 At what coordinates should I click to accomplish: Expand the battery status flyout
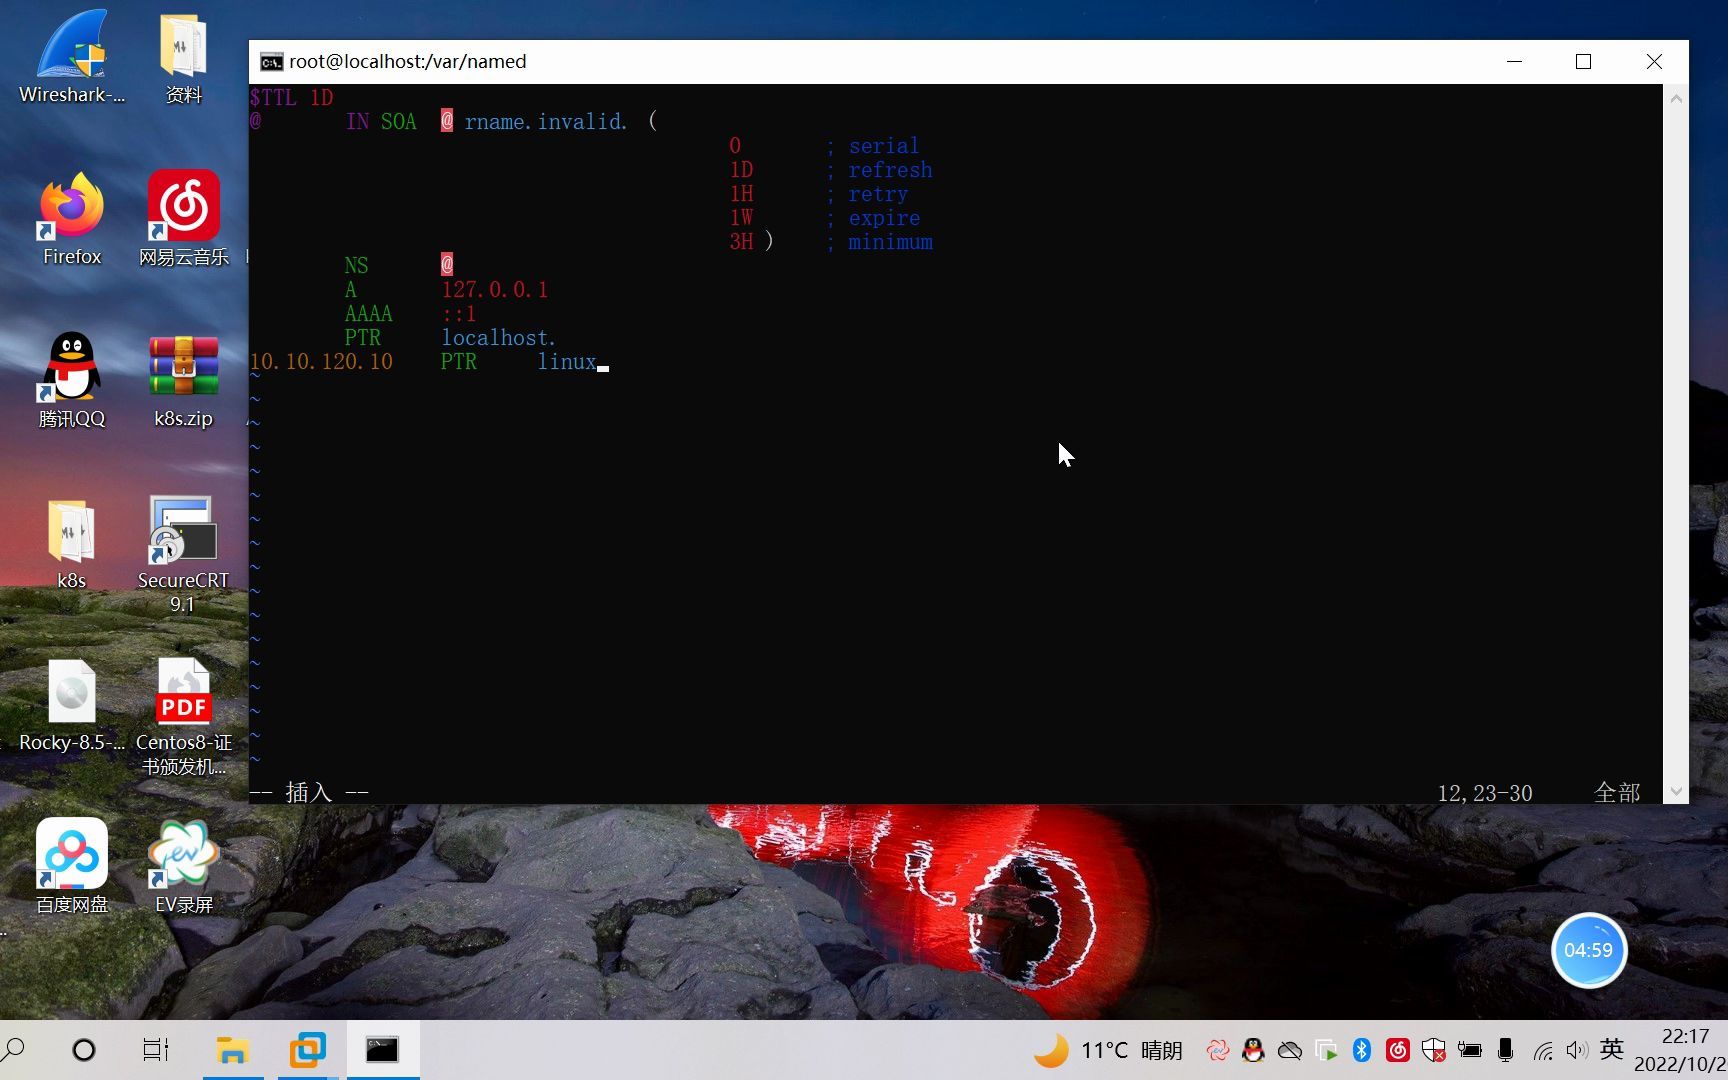1469,1050
